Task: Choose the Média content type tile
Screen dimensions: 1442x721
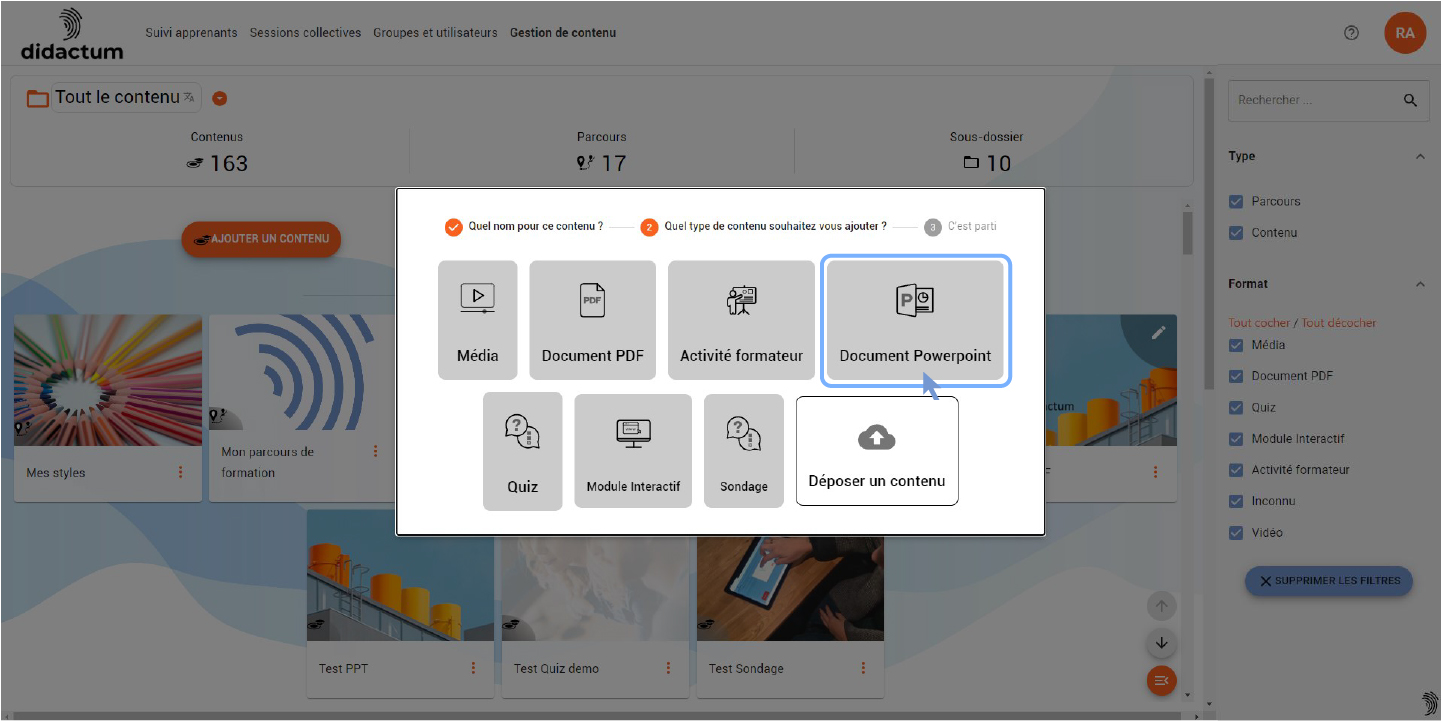Action: [478, 320]
